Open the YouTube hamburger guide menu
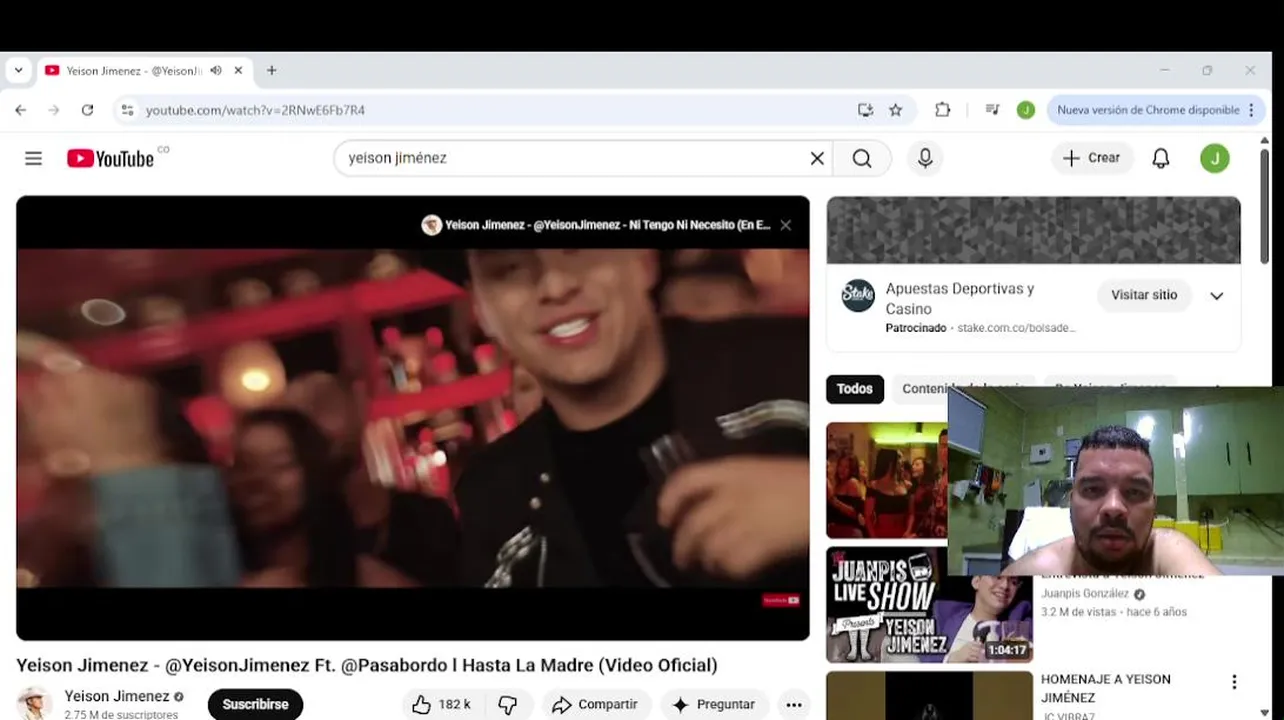Viewport: 1284px width, 720px height. click(x=33, y=158)
